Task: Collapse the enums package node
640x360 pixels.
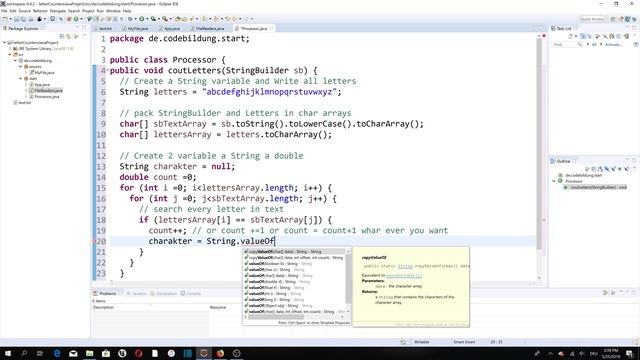Action: click(x=21, y=67)
